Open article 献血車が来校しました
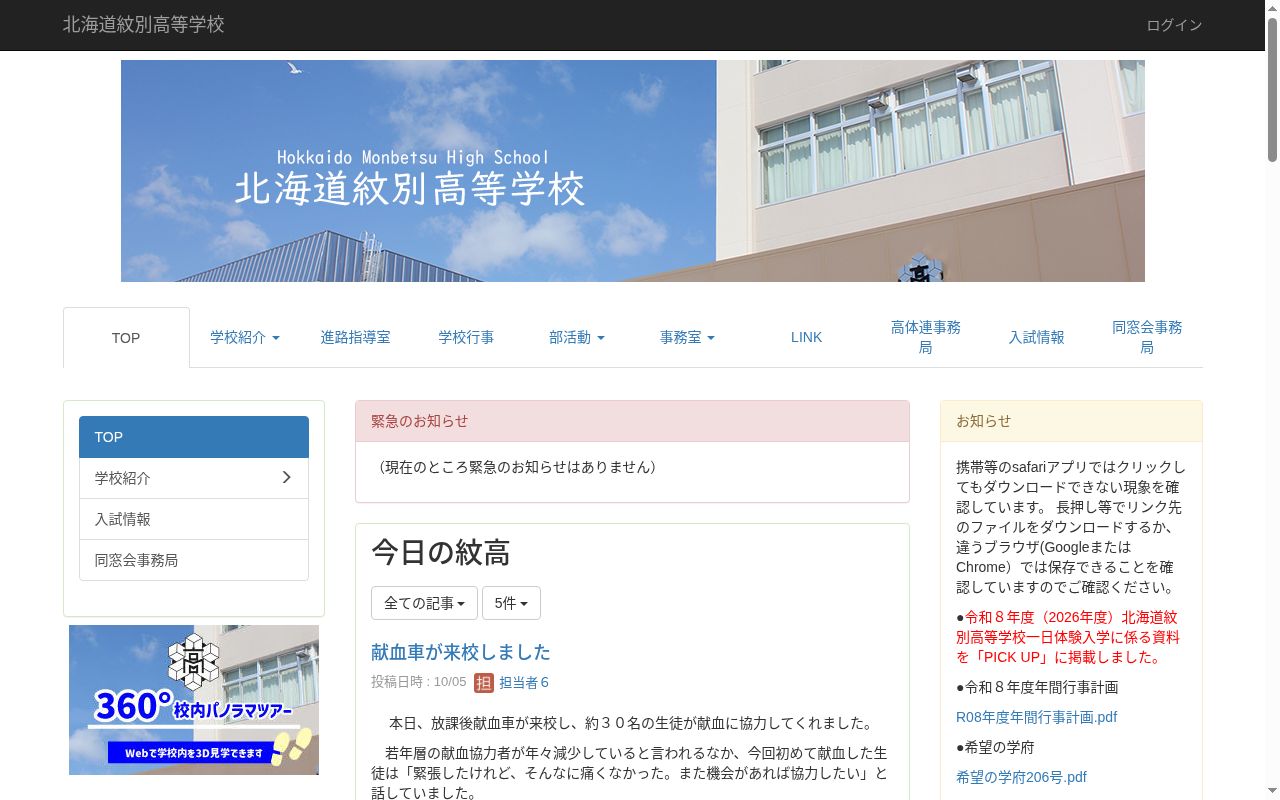The width and height of the screenshot is (1280, 800). click(461, 652)
